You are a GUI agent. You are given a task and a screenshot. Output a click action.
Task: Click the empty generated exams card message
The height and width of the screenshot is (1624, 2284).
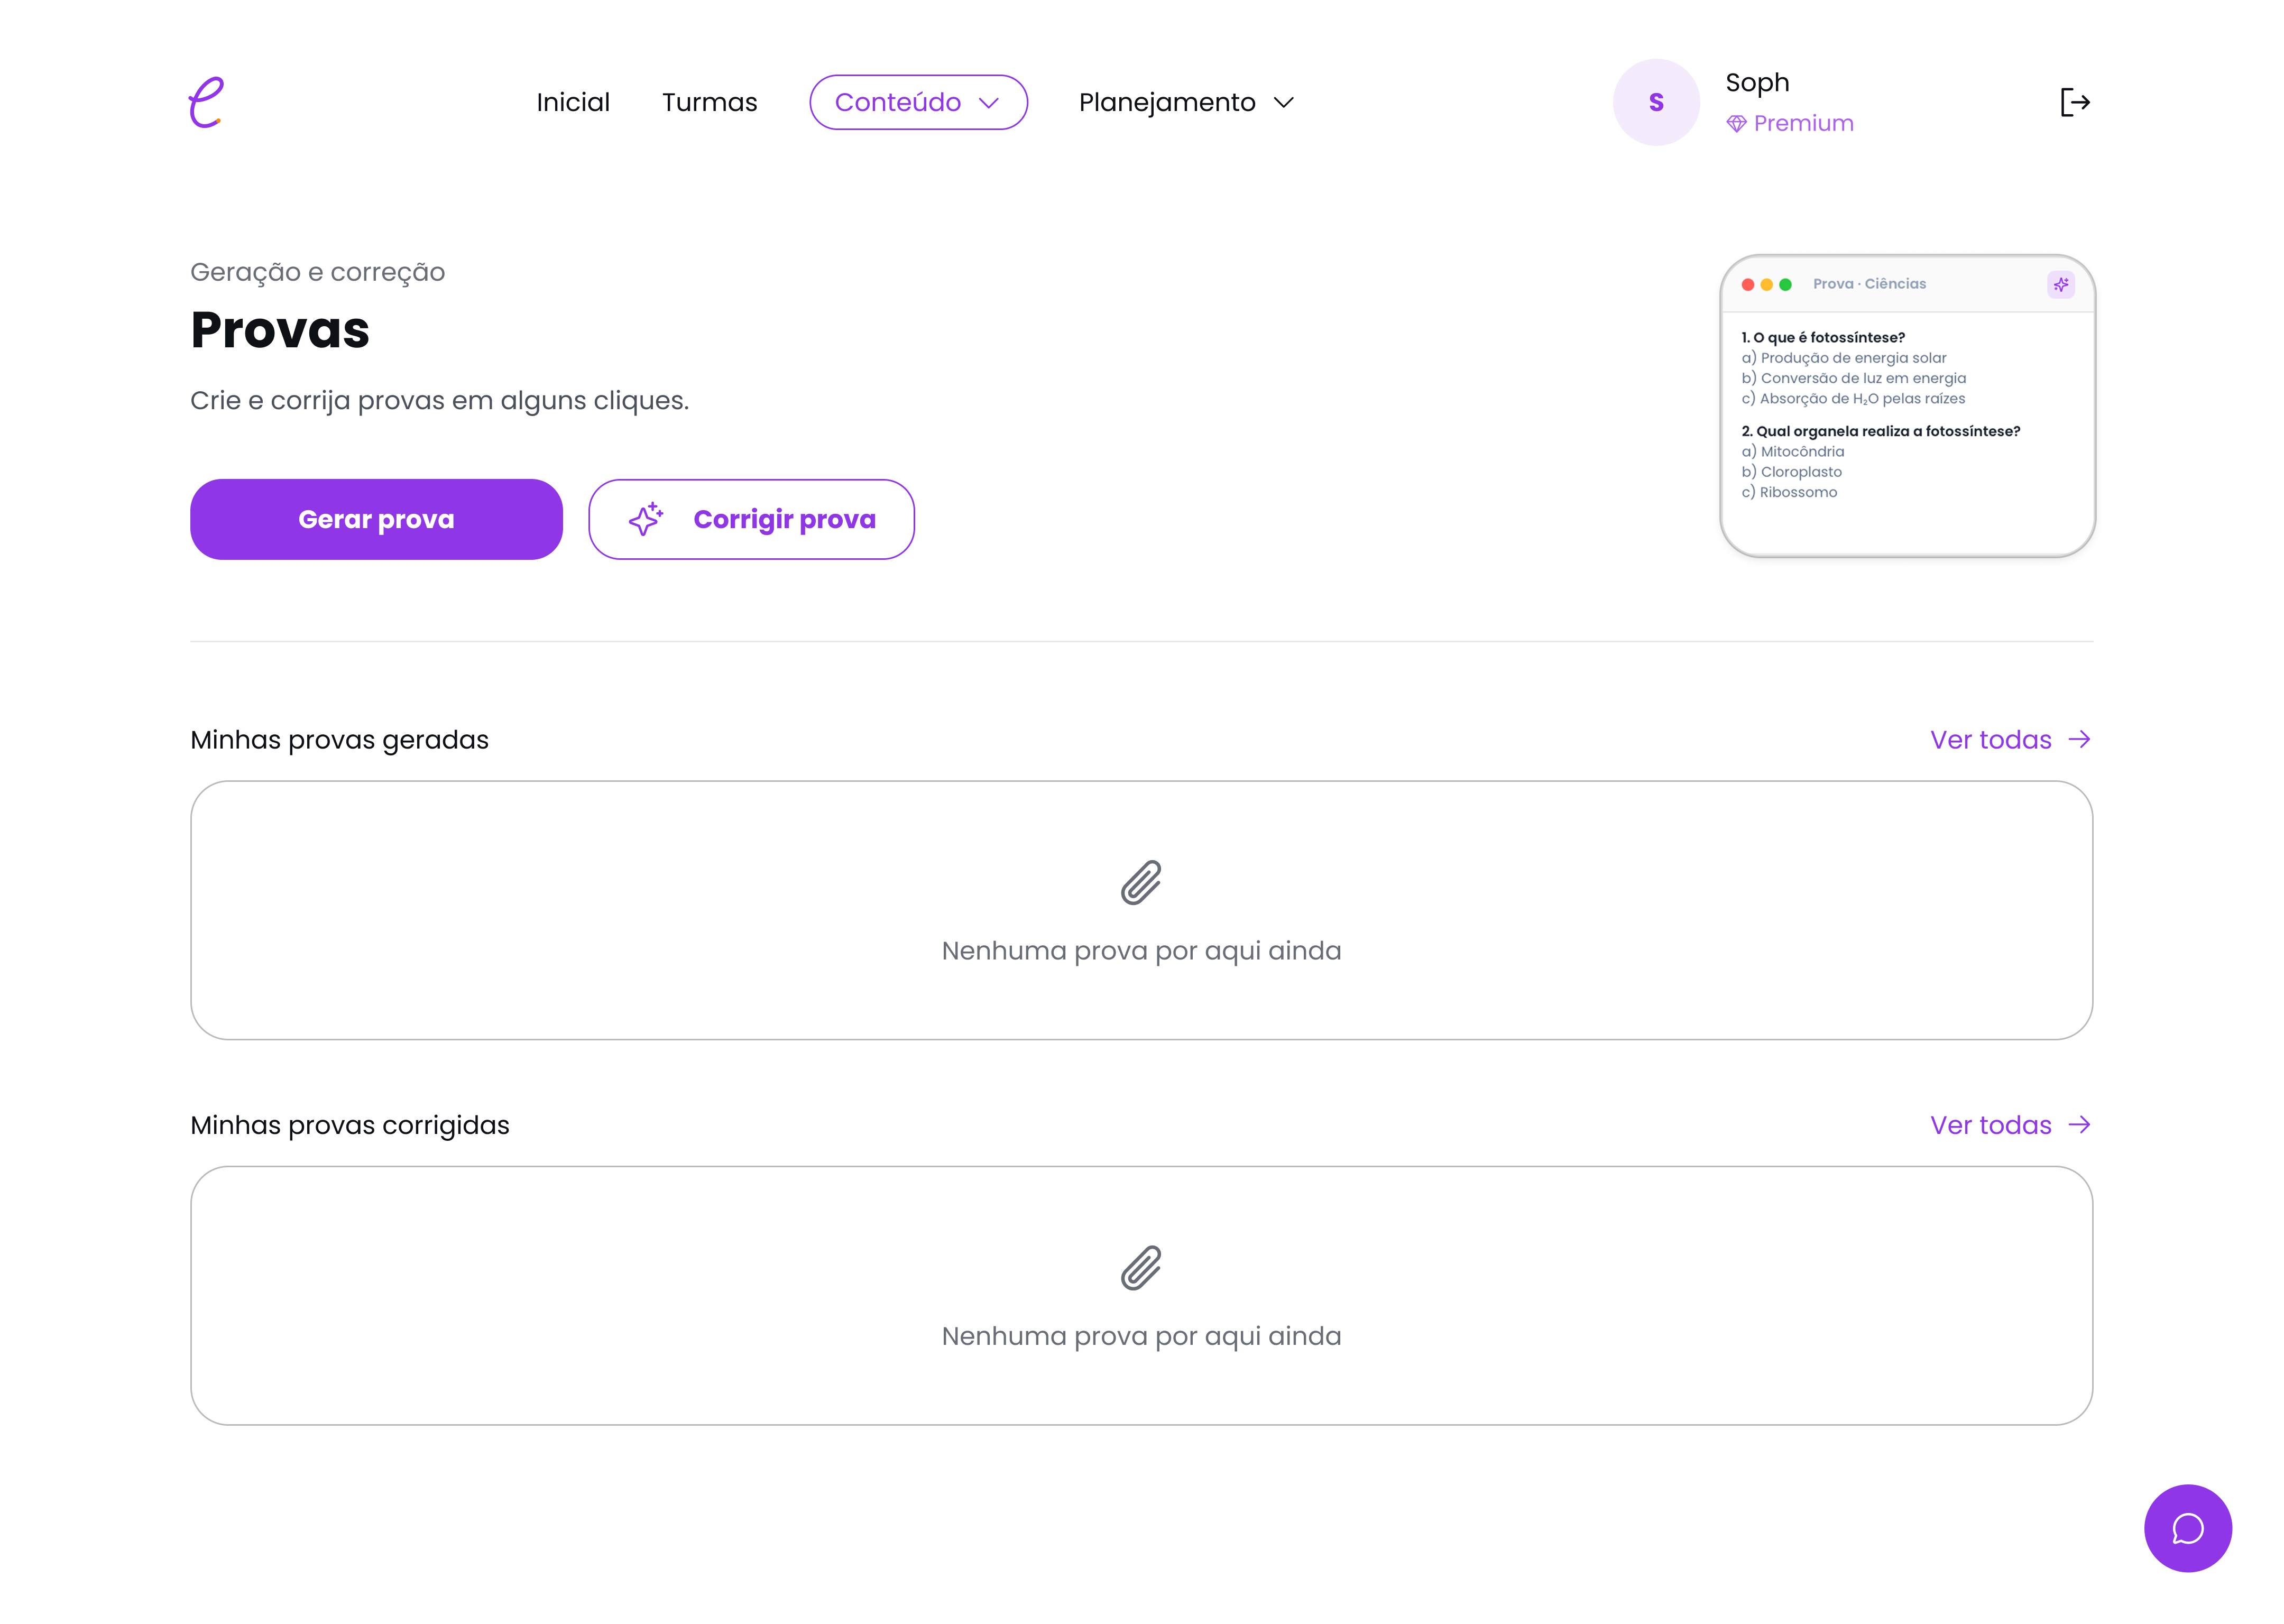point(1141,950)
